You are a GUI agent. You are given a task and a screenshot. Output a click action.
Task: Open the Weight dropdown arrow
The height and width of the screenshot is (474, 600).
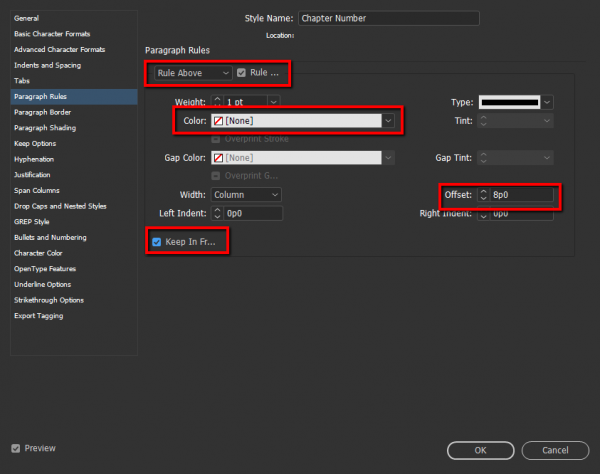tap(273, 102)
